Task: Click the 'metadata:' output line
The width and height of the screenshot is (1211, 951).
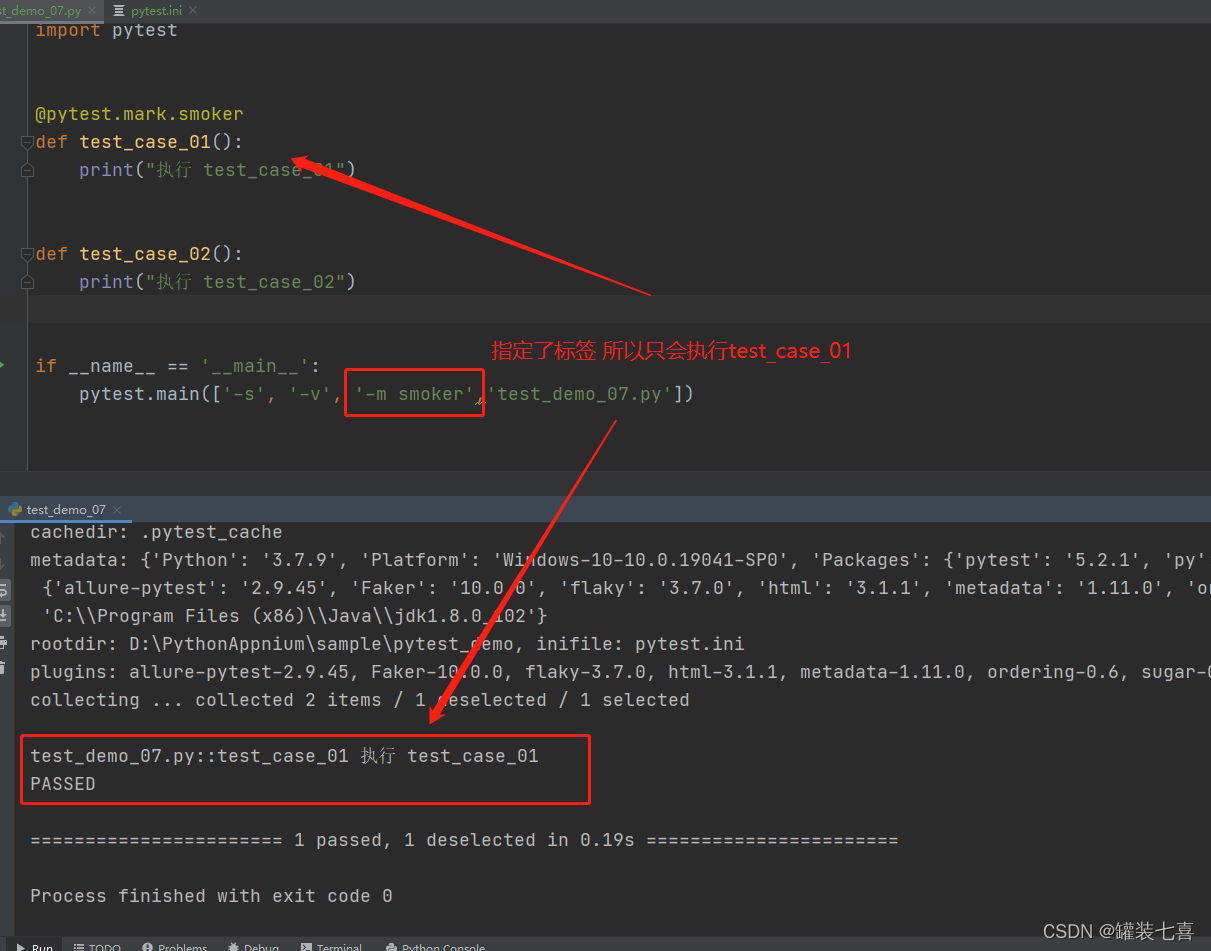Action: pos(620,560)
